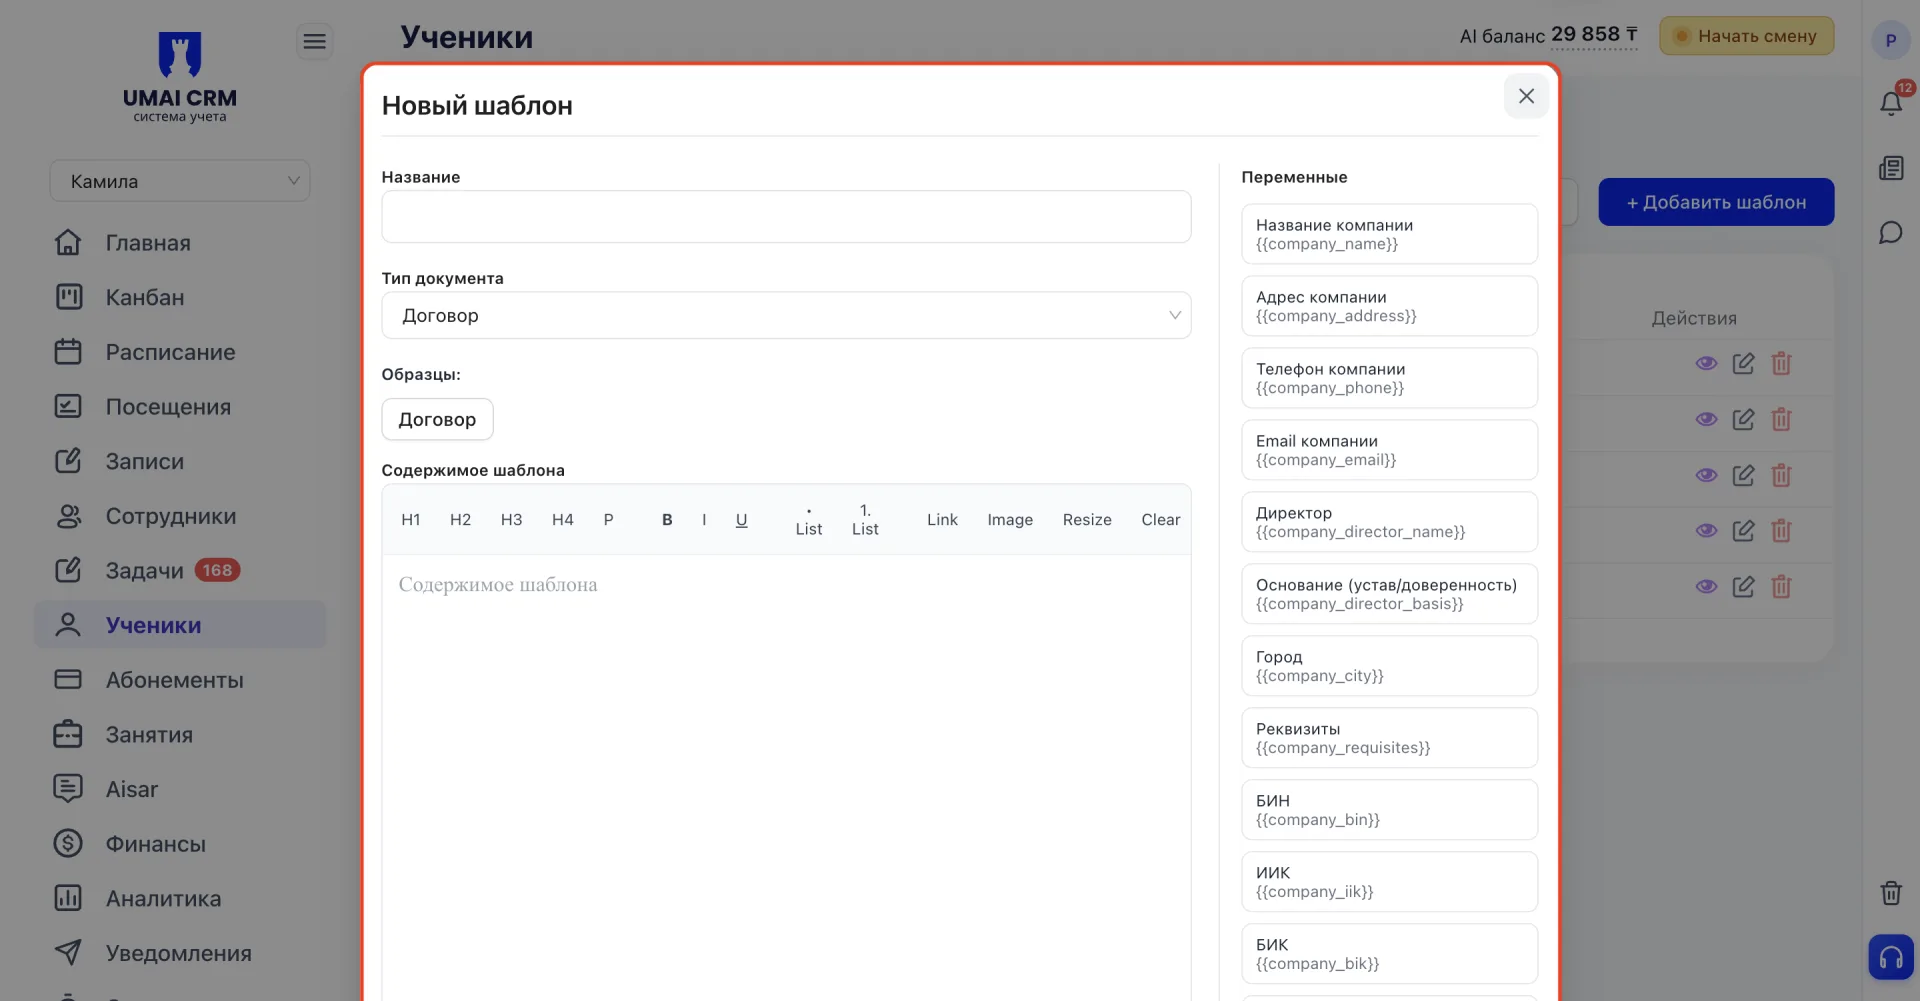
Task: Delete the fifth template row
Action: pyautogui.click(x=1781, y=587)
